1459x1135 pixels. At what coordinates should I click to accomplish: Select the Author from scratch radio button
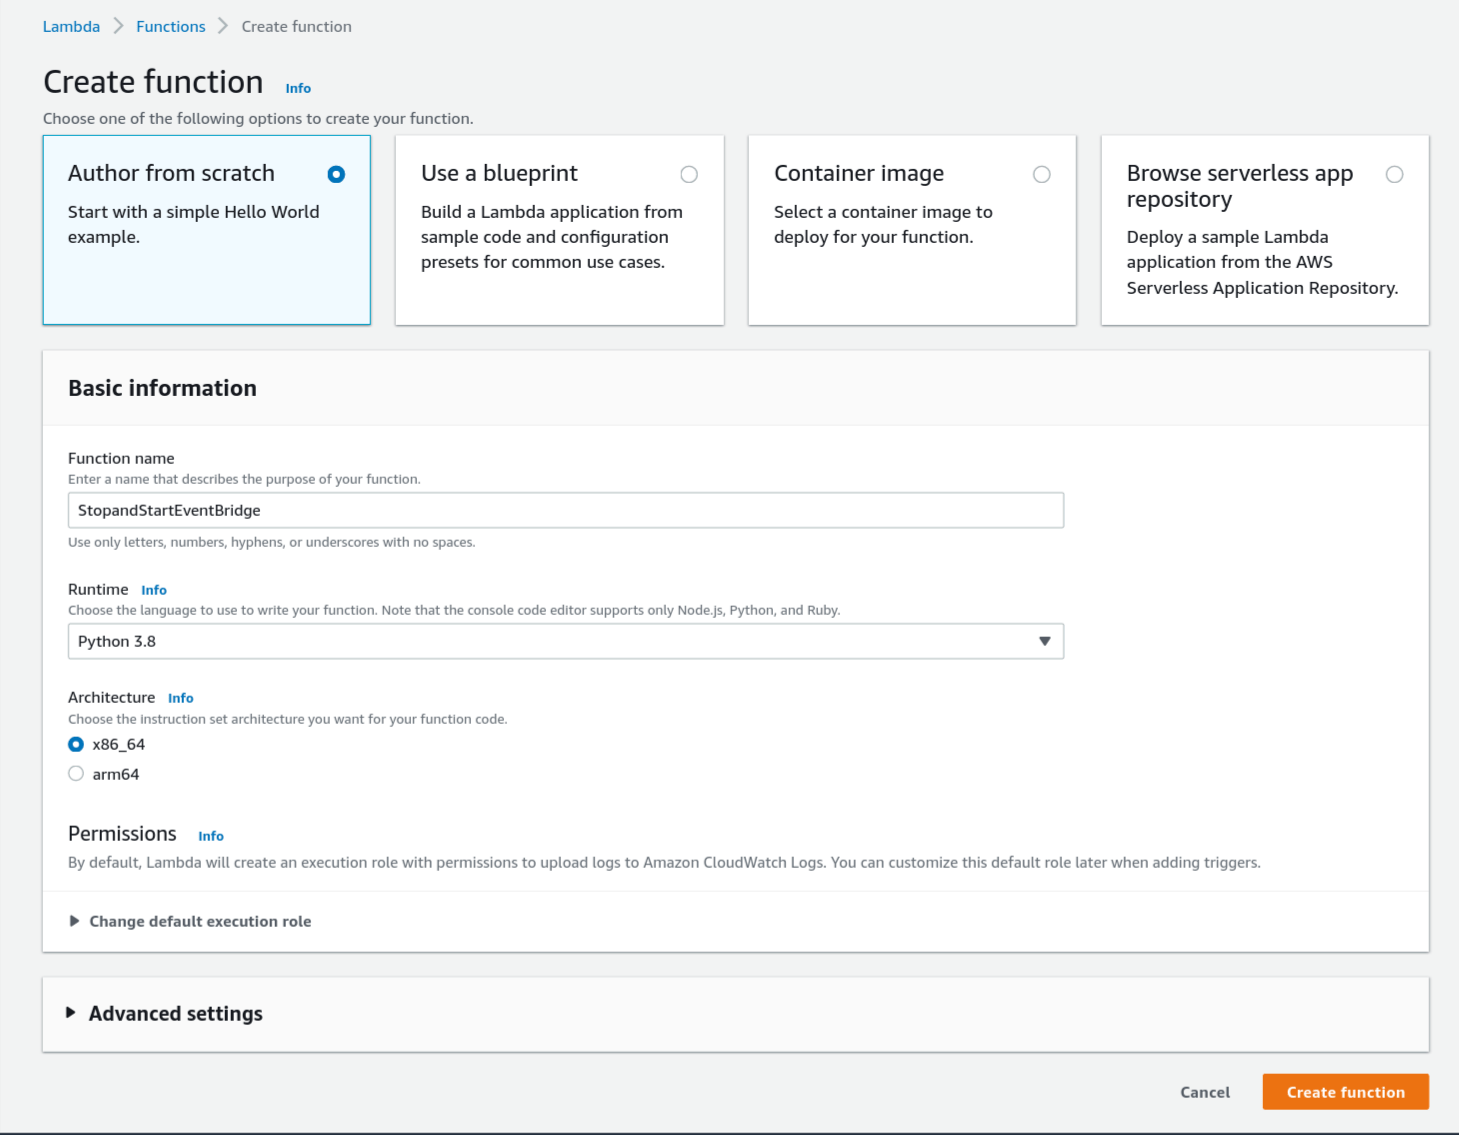[x=336, y=174]
